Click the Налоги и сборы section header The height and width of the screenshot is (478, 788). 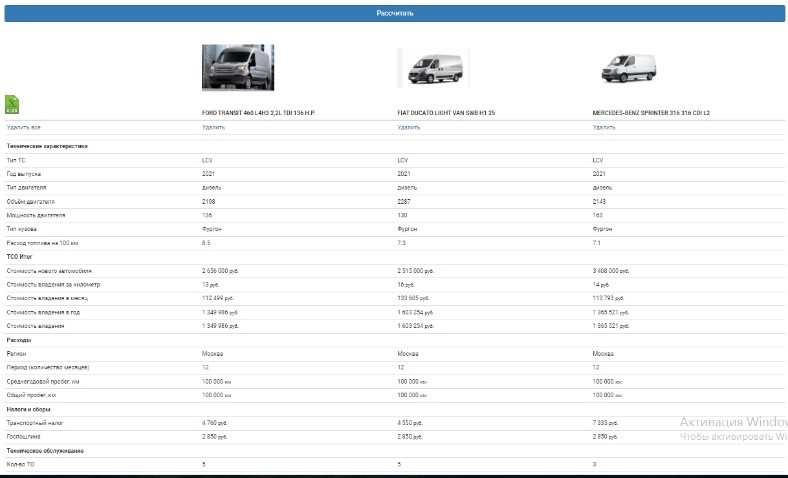[x=28, y=409]
